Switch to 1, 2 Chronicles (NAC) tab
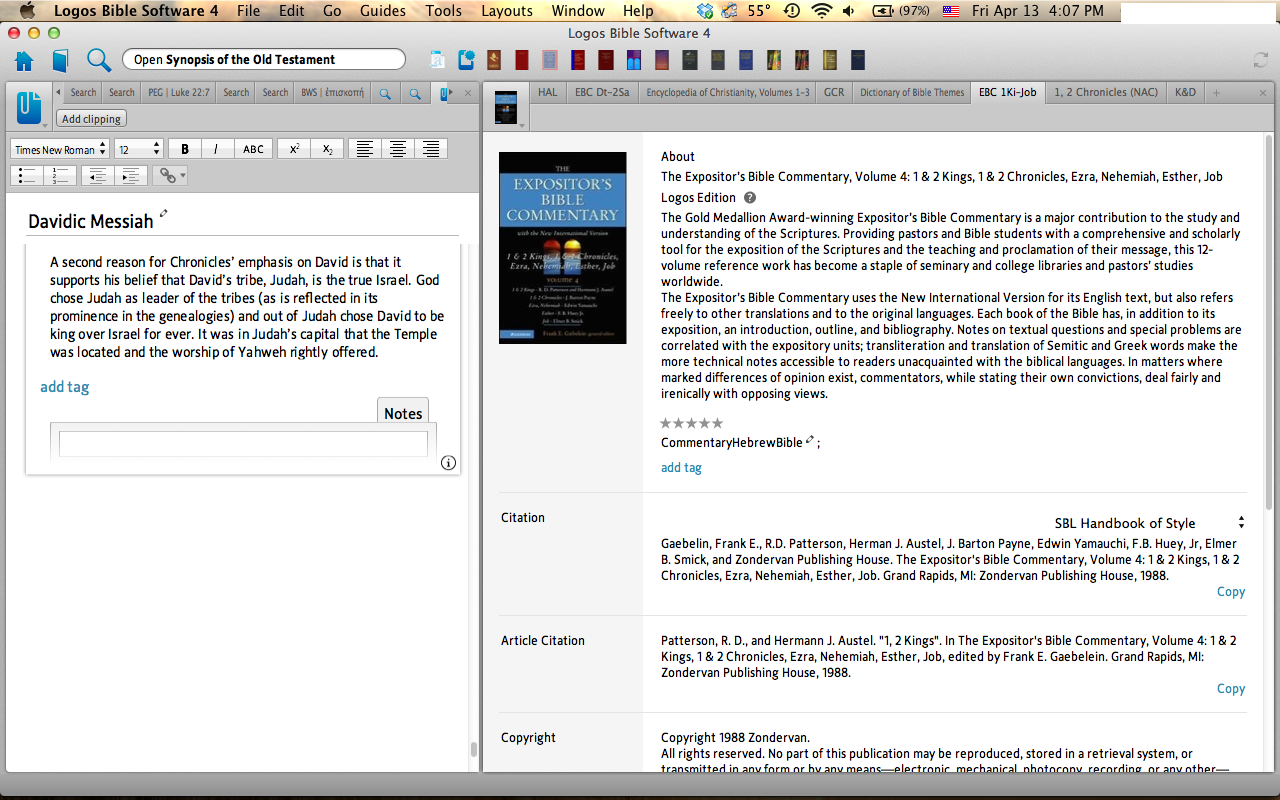The height and width of the screenshot is (800, 1280). 1106,92
